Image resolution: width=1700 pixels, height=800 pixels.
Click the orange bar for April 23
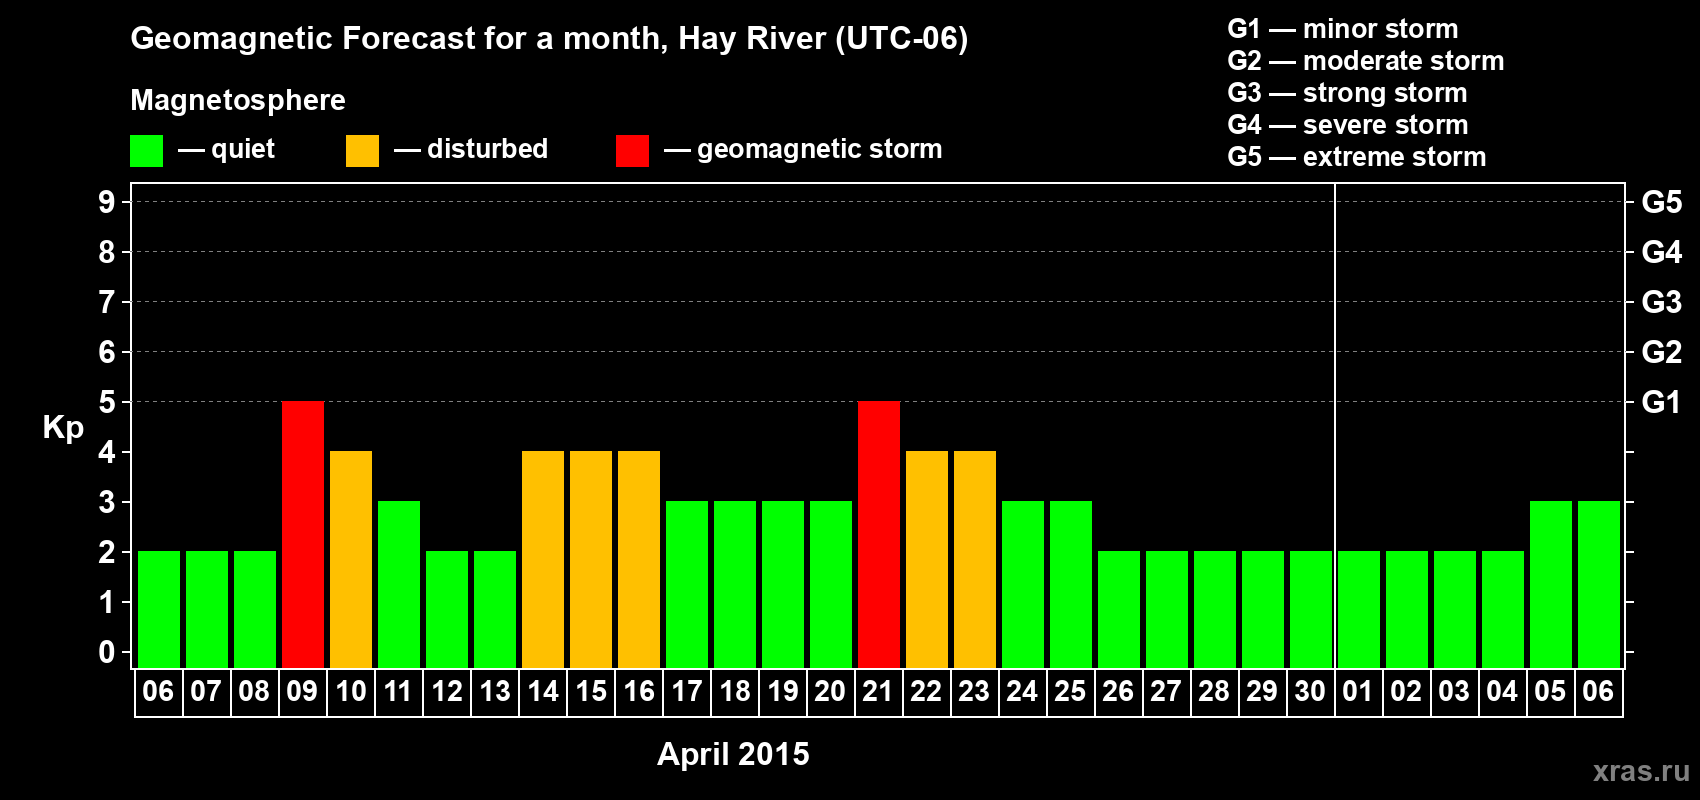pyautogui.click(x=975, y=559)
